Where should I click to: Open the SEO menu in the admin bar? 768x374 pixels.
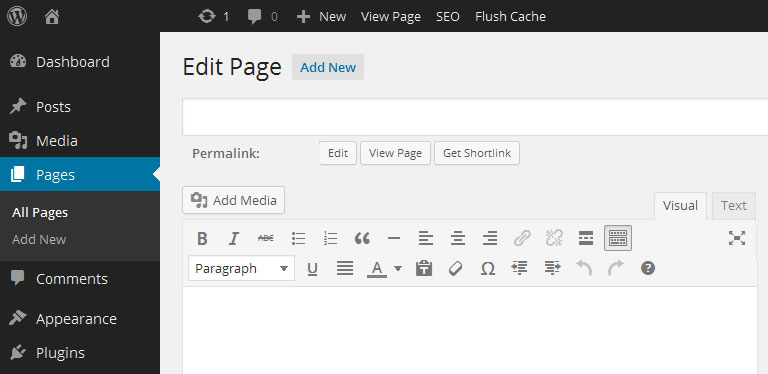448,17
